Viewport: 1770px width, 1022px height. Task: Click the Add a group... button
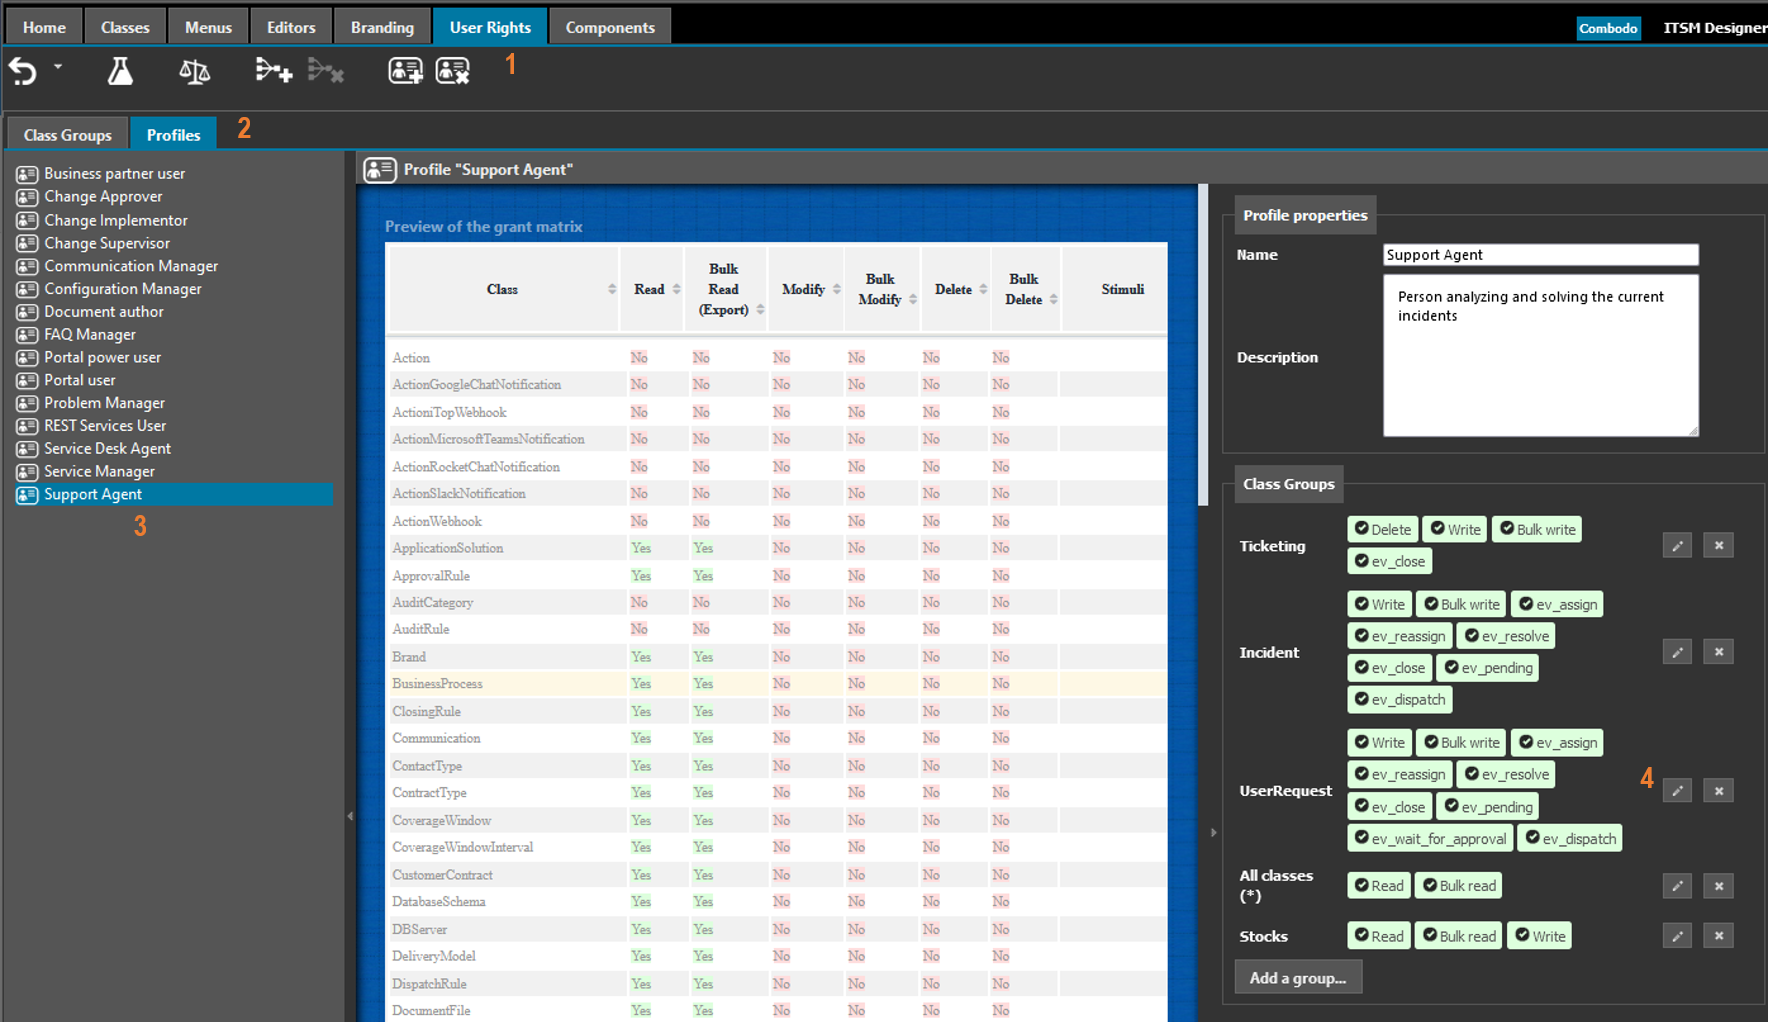(1297, 978)
